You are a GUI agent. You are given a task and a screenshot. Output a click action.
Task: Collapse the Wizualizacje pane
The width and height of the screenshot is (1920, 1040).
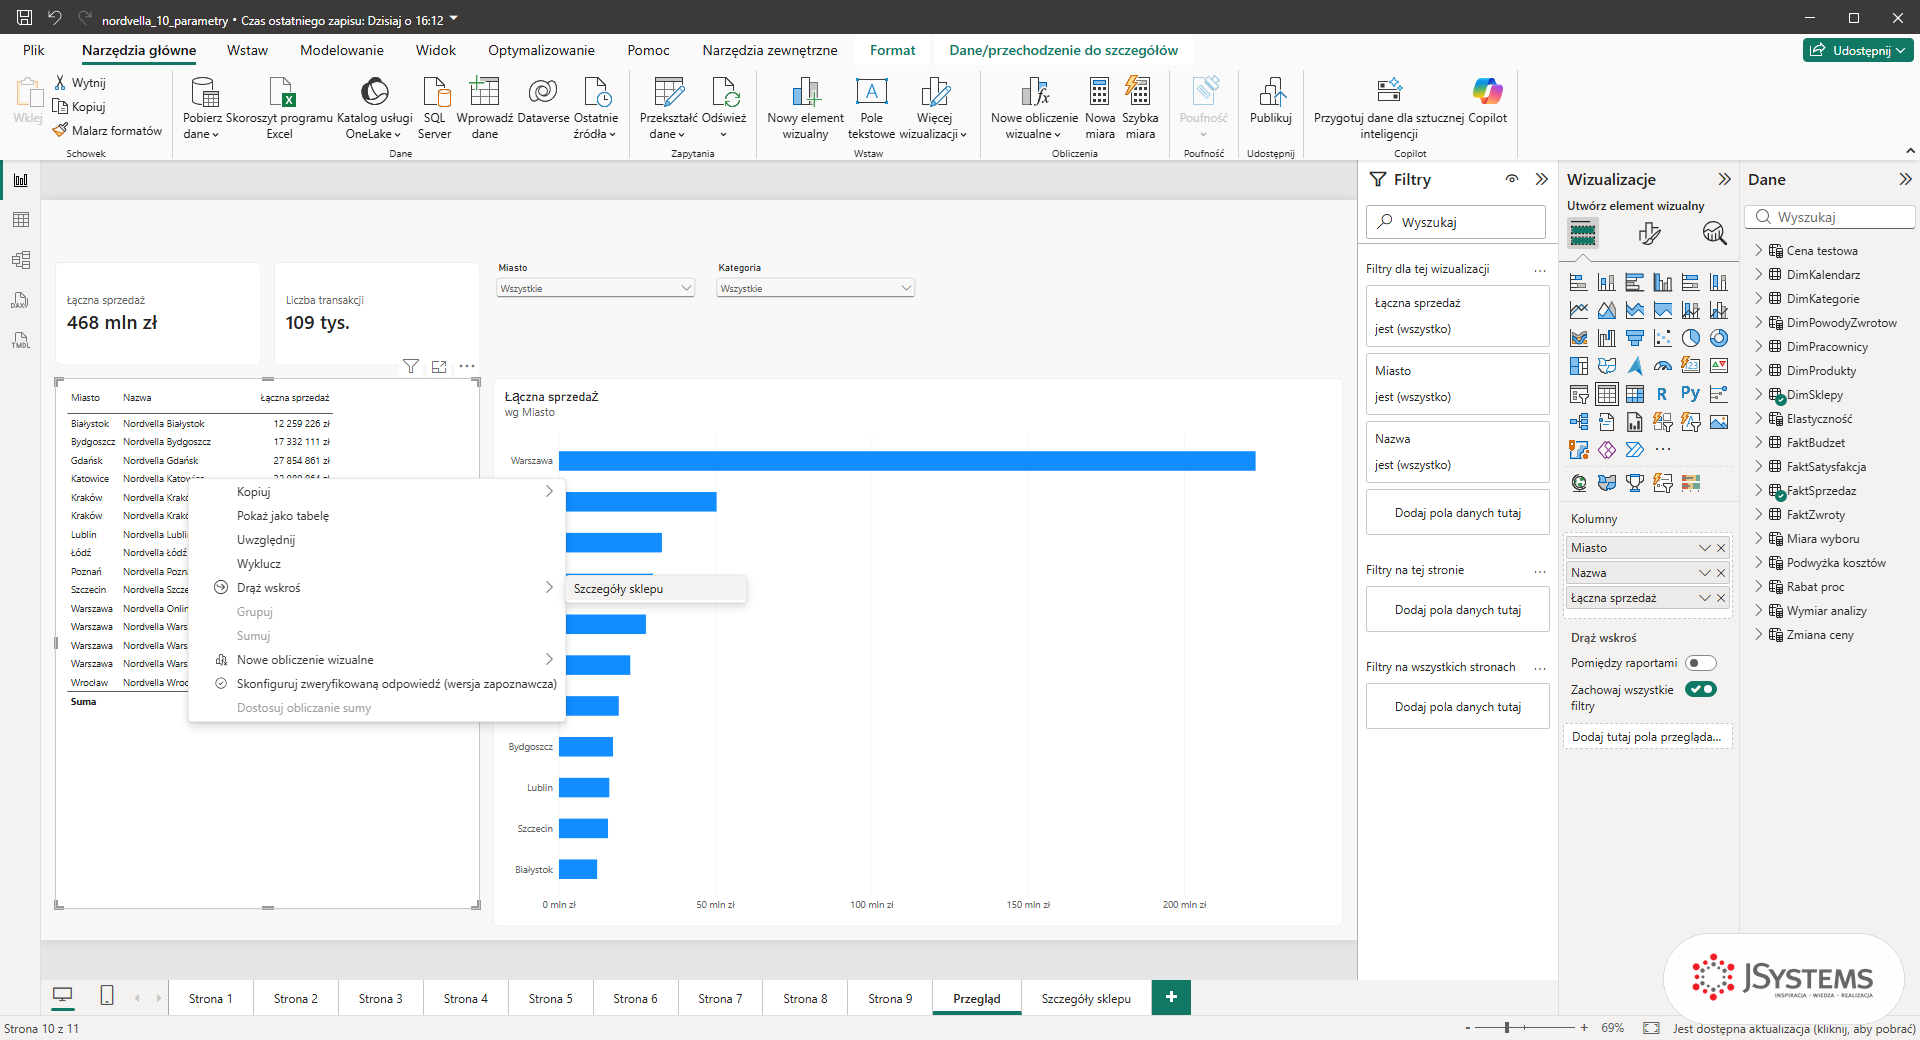pyautogui.click(x=1724, y=180)
